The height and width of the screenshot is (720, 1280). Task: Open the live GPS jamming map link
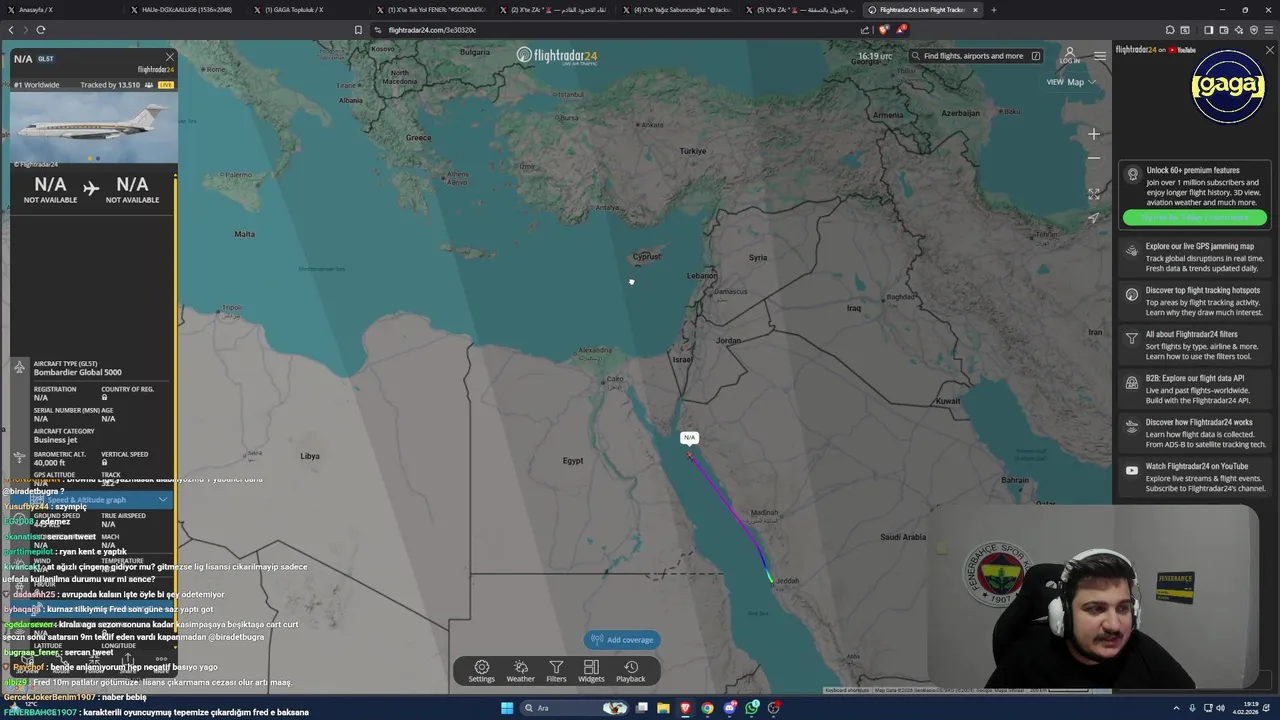(x=1195, y=257)
